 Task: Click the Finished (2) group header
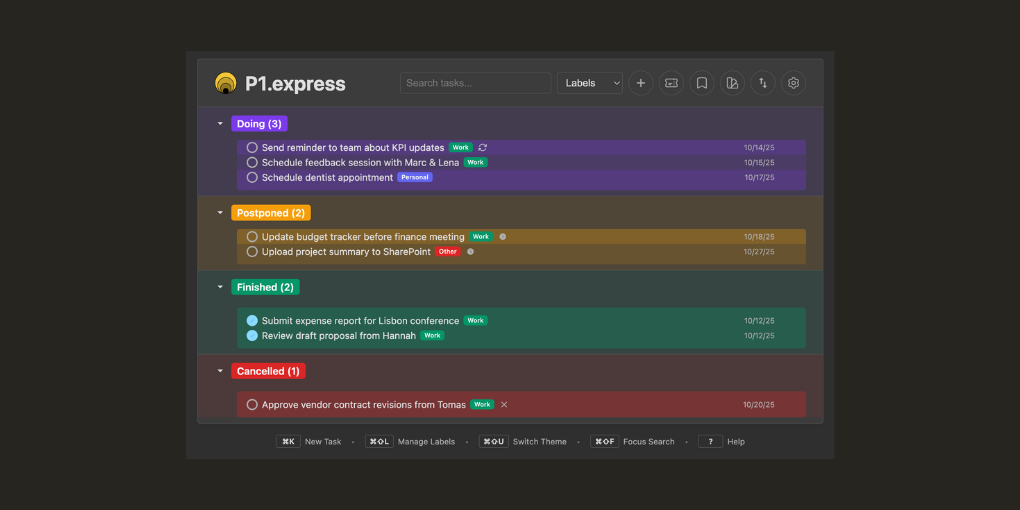coord(265,287)
